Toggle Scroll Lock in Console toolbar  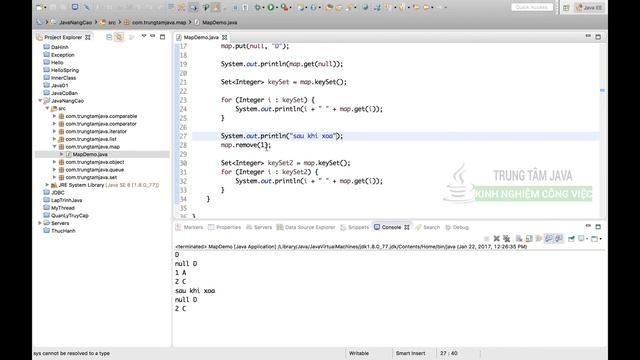coord(529,238)
